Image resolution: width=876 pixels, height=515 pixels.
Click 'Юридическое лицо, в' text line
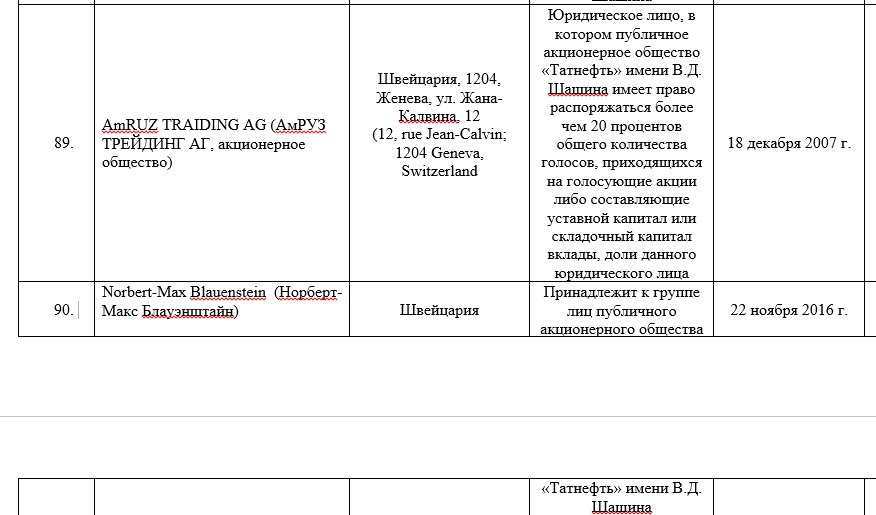[x=621, y=16]
